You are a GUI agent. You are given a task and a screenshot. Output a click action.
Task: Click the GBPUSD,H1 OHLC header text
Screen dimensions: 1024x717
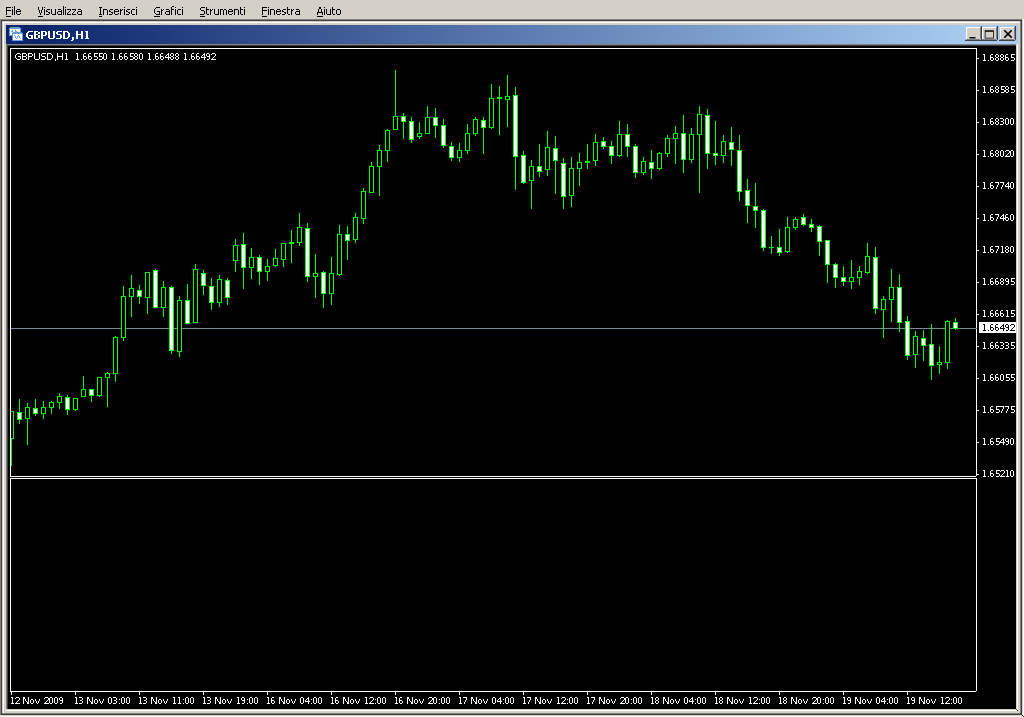[115, 57]
